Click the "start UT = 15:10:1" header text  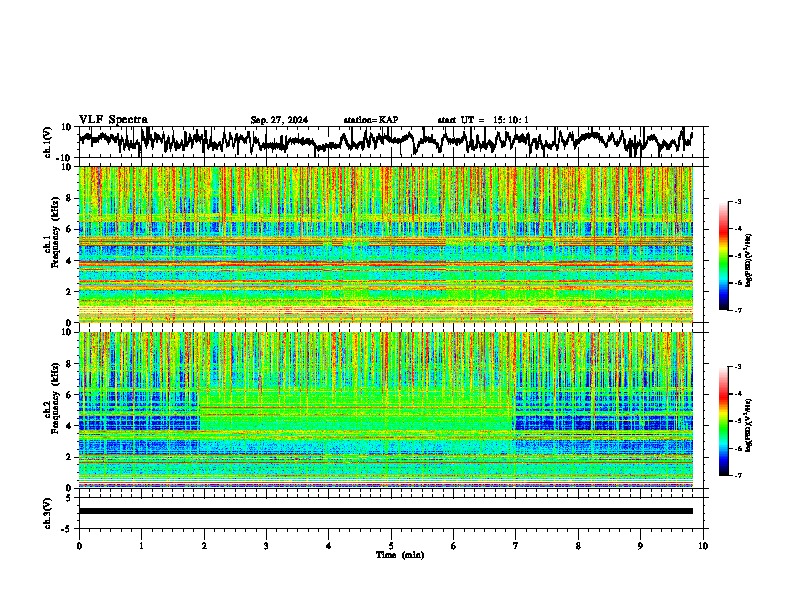(483, 120)
